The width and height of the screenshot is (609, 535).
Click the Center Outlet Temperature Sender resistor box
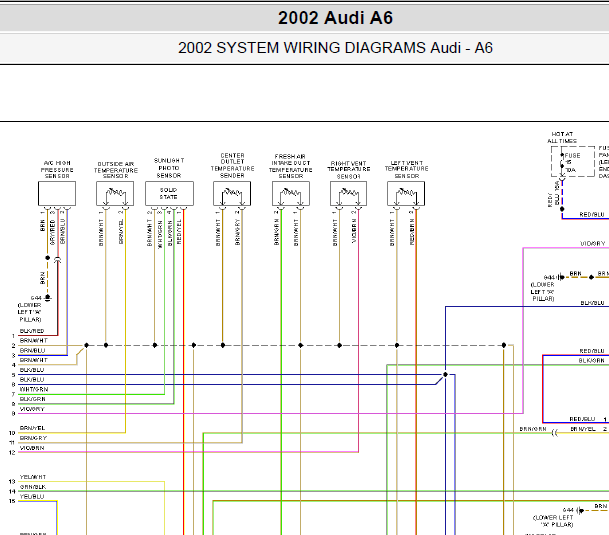click(232, 193)
